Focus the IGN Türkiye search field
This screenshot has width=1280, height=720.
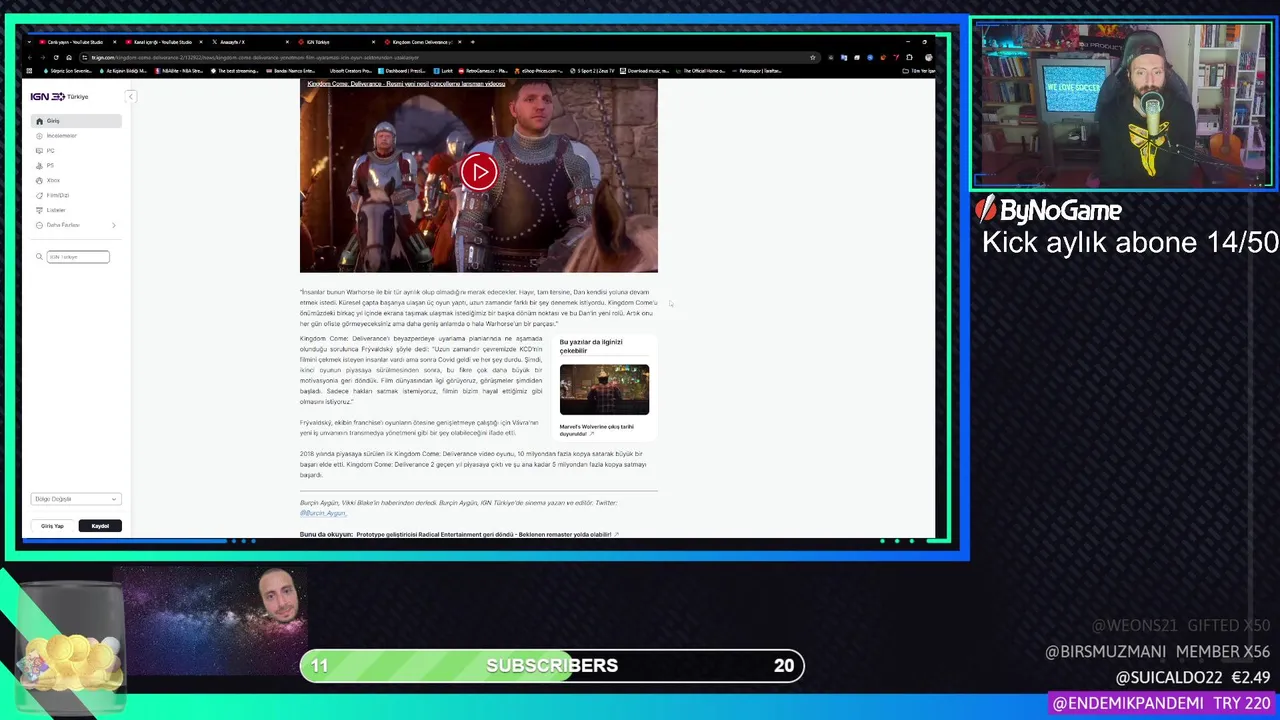78,257
